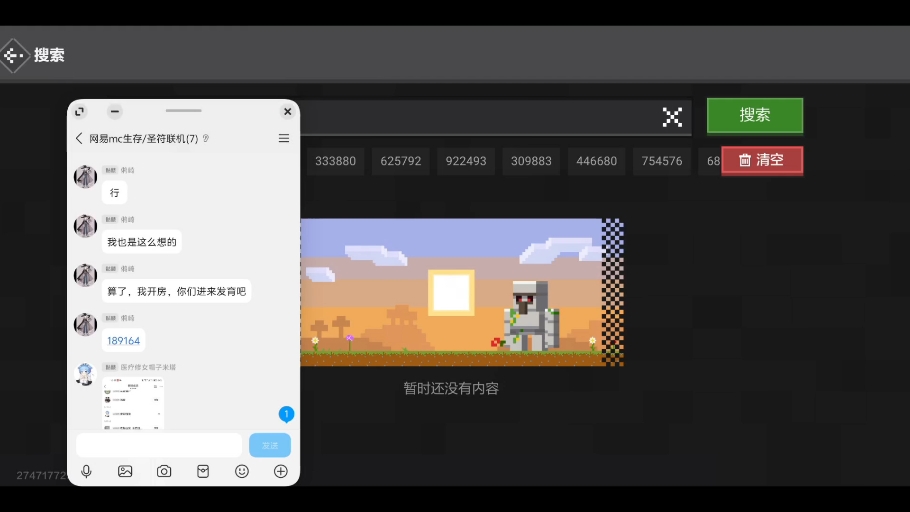Open the chat group menu (hamburger icon)
This screenshot has width=910, height=512.
[x=284, y=138]
